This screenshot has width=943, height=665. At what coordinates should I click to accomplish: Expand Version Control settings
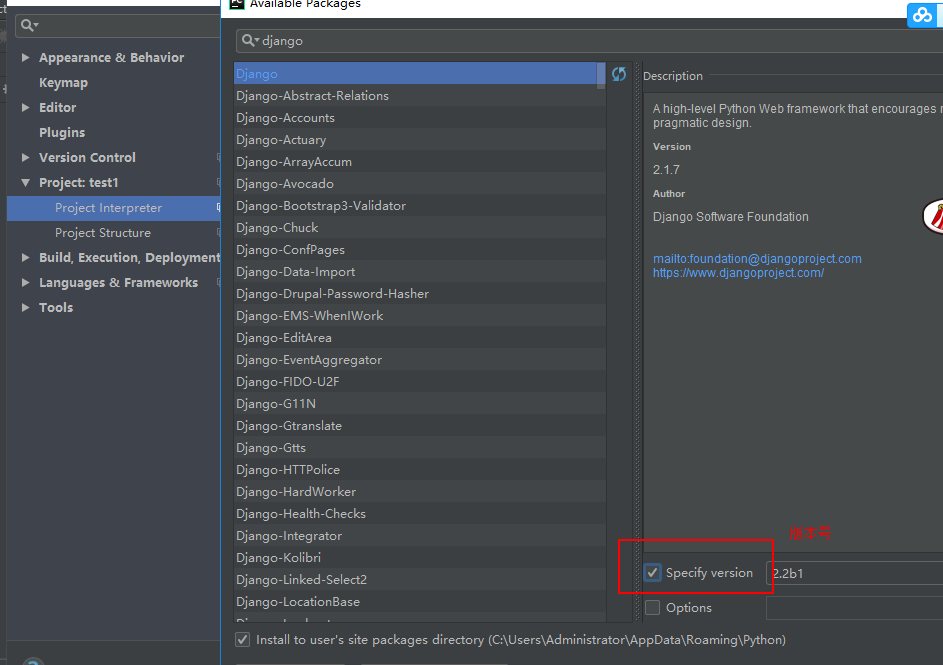point(25,157)
